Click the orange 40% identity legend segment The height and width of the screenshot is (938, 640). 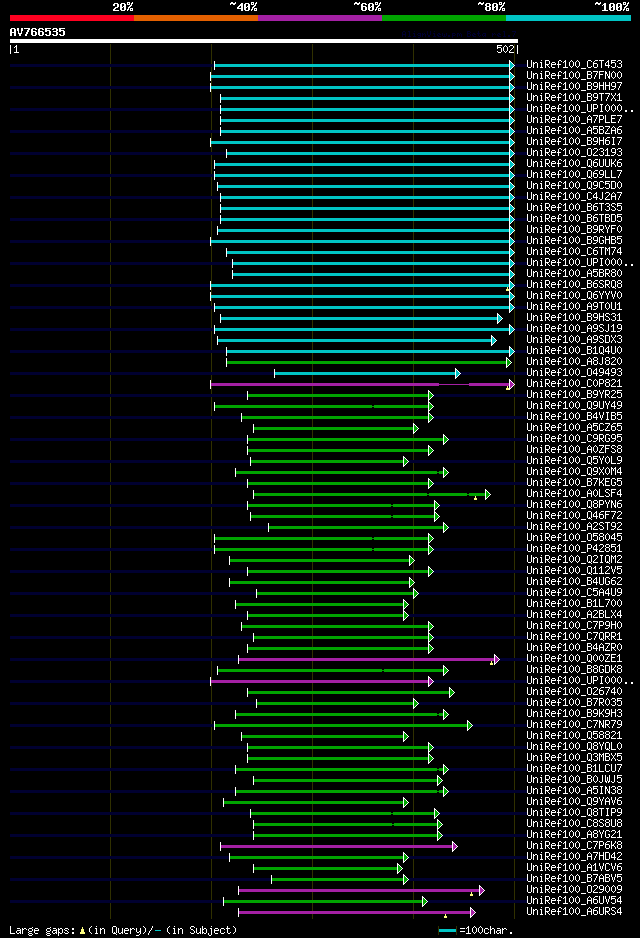tap(196, 18)
